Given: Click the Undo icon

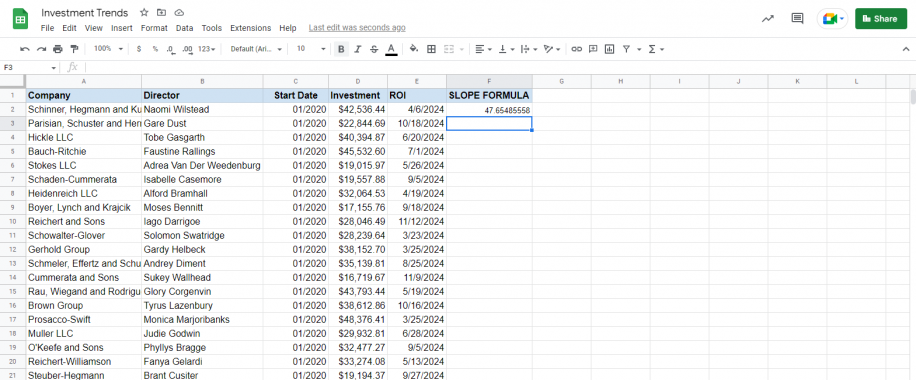Looking at the screenshot, I should coord(25,49).
